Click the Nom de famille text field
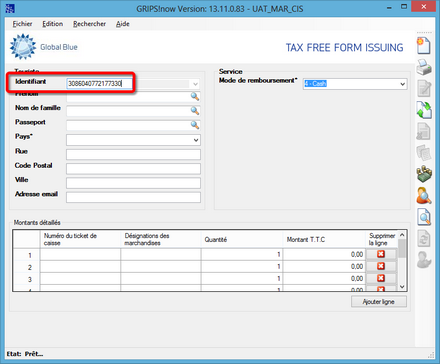Image resolution: width=440 pixels, height=364 pixels. (x=128, y=111)
